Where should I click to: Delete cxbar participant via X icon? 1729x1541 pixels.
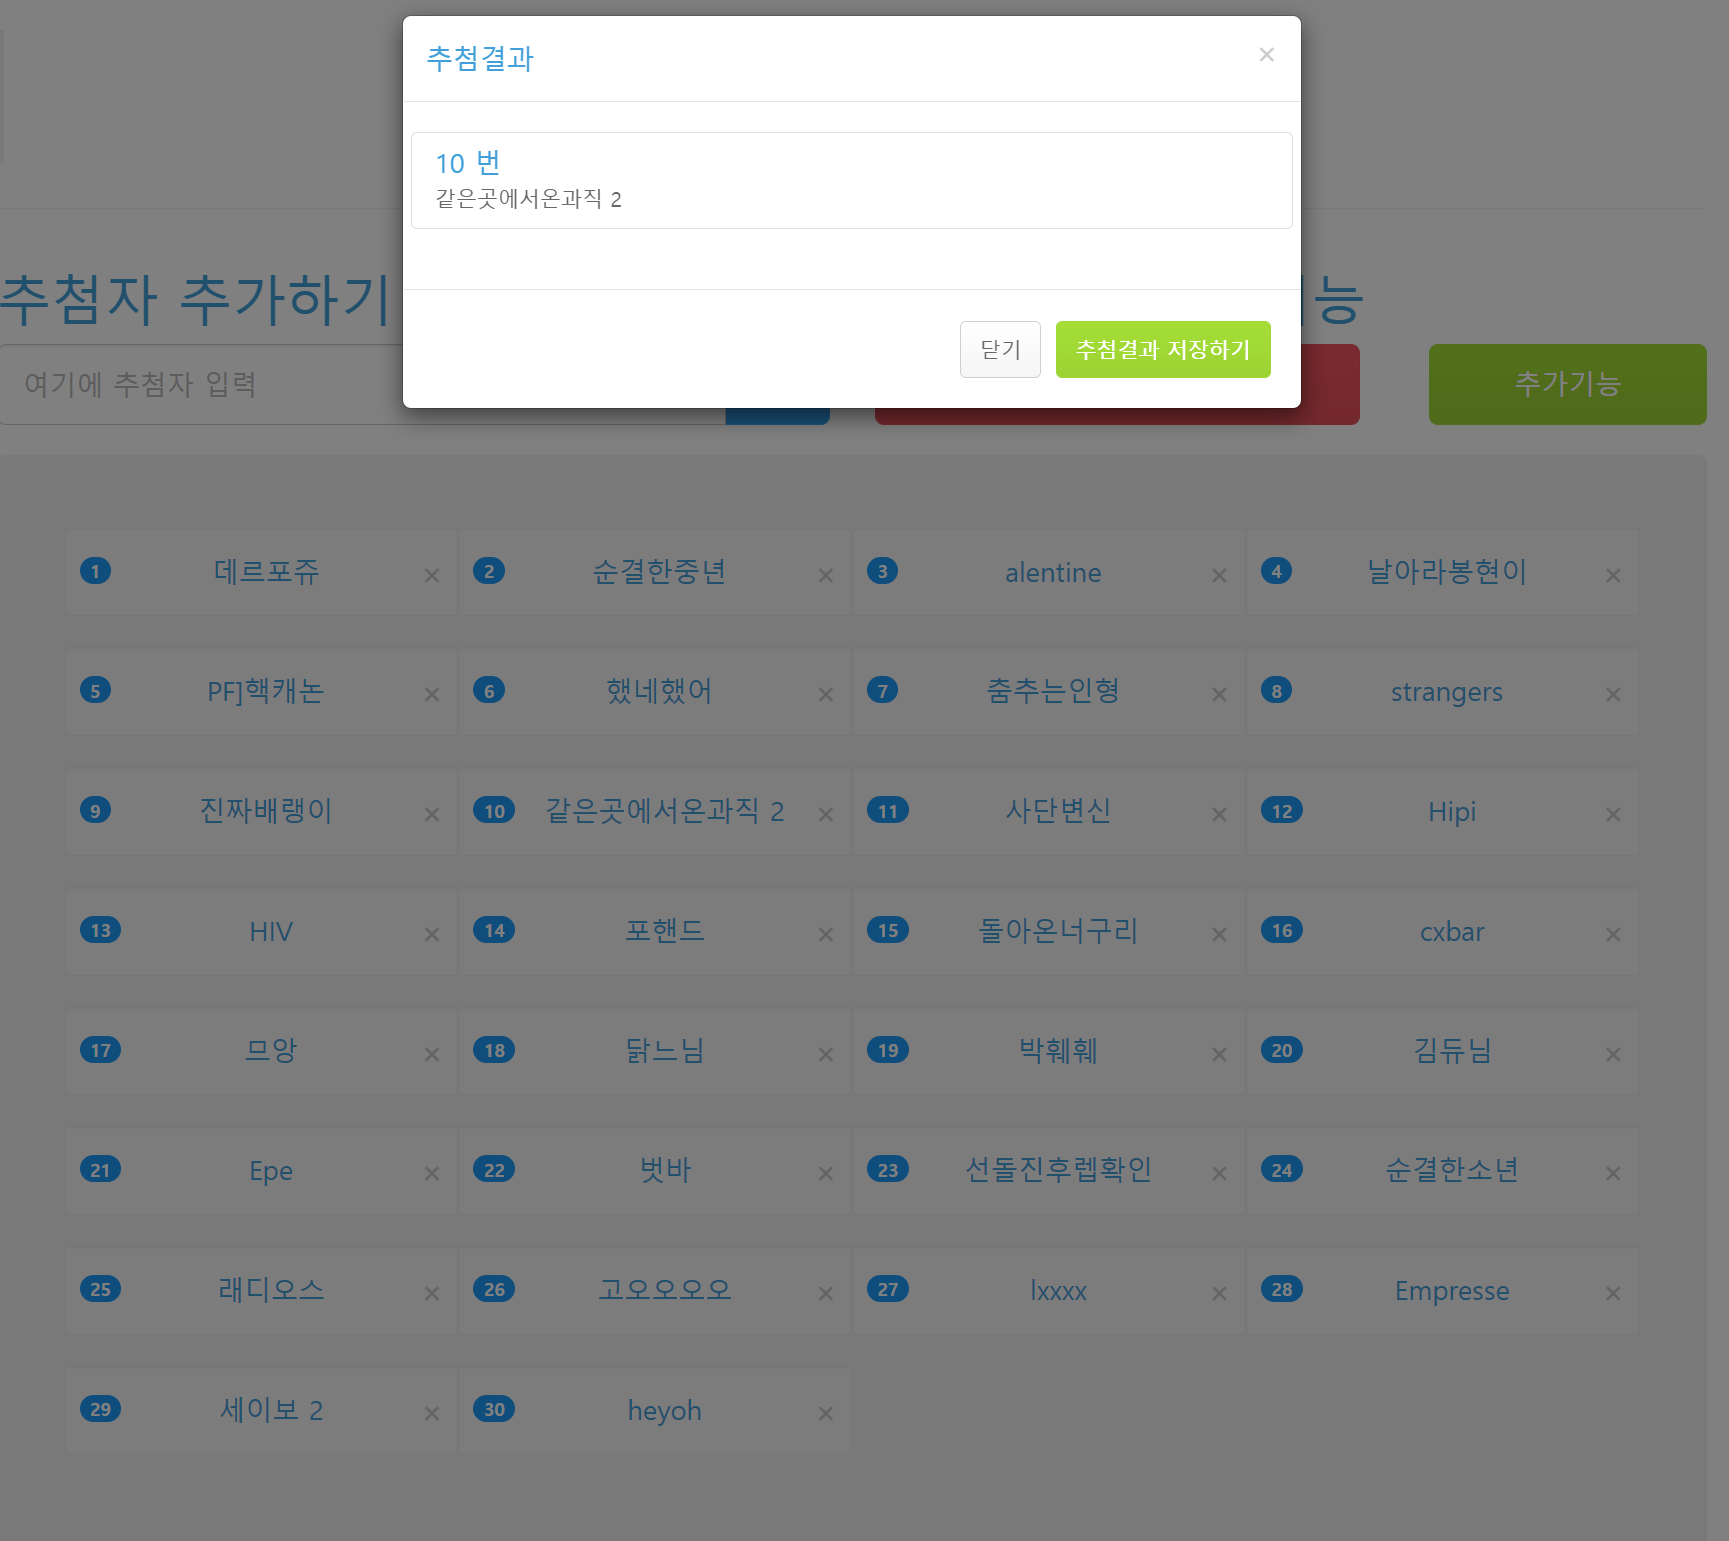[1613, 935]
